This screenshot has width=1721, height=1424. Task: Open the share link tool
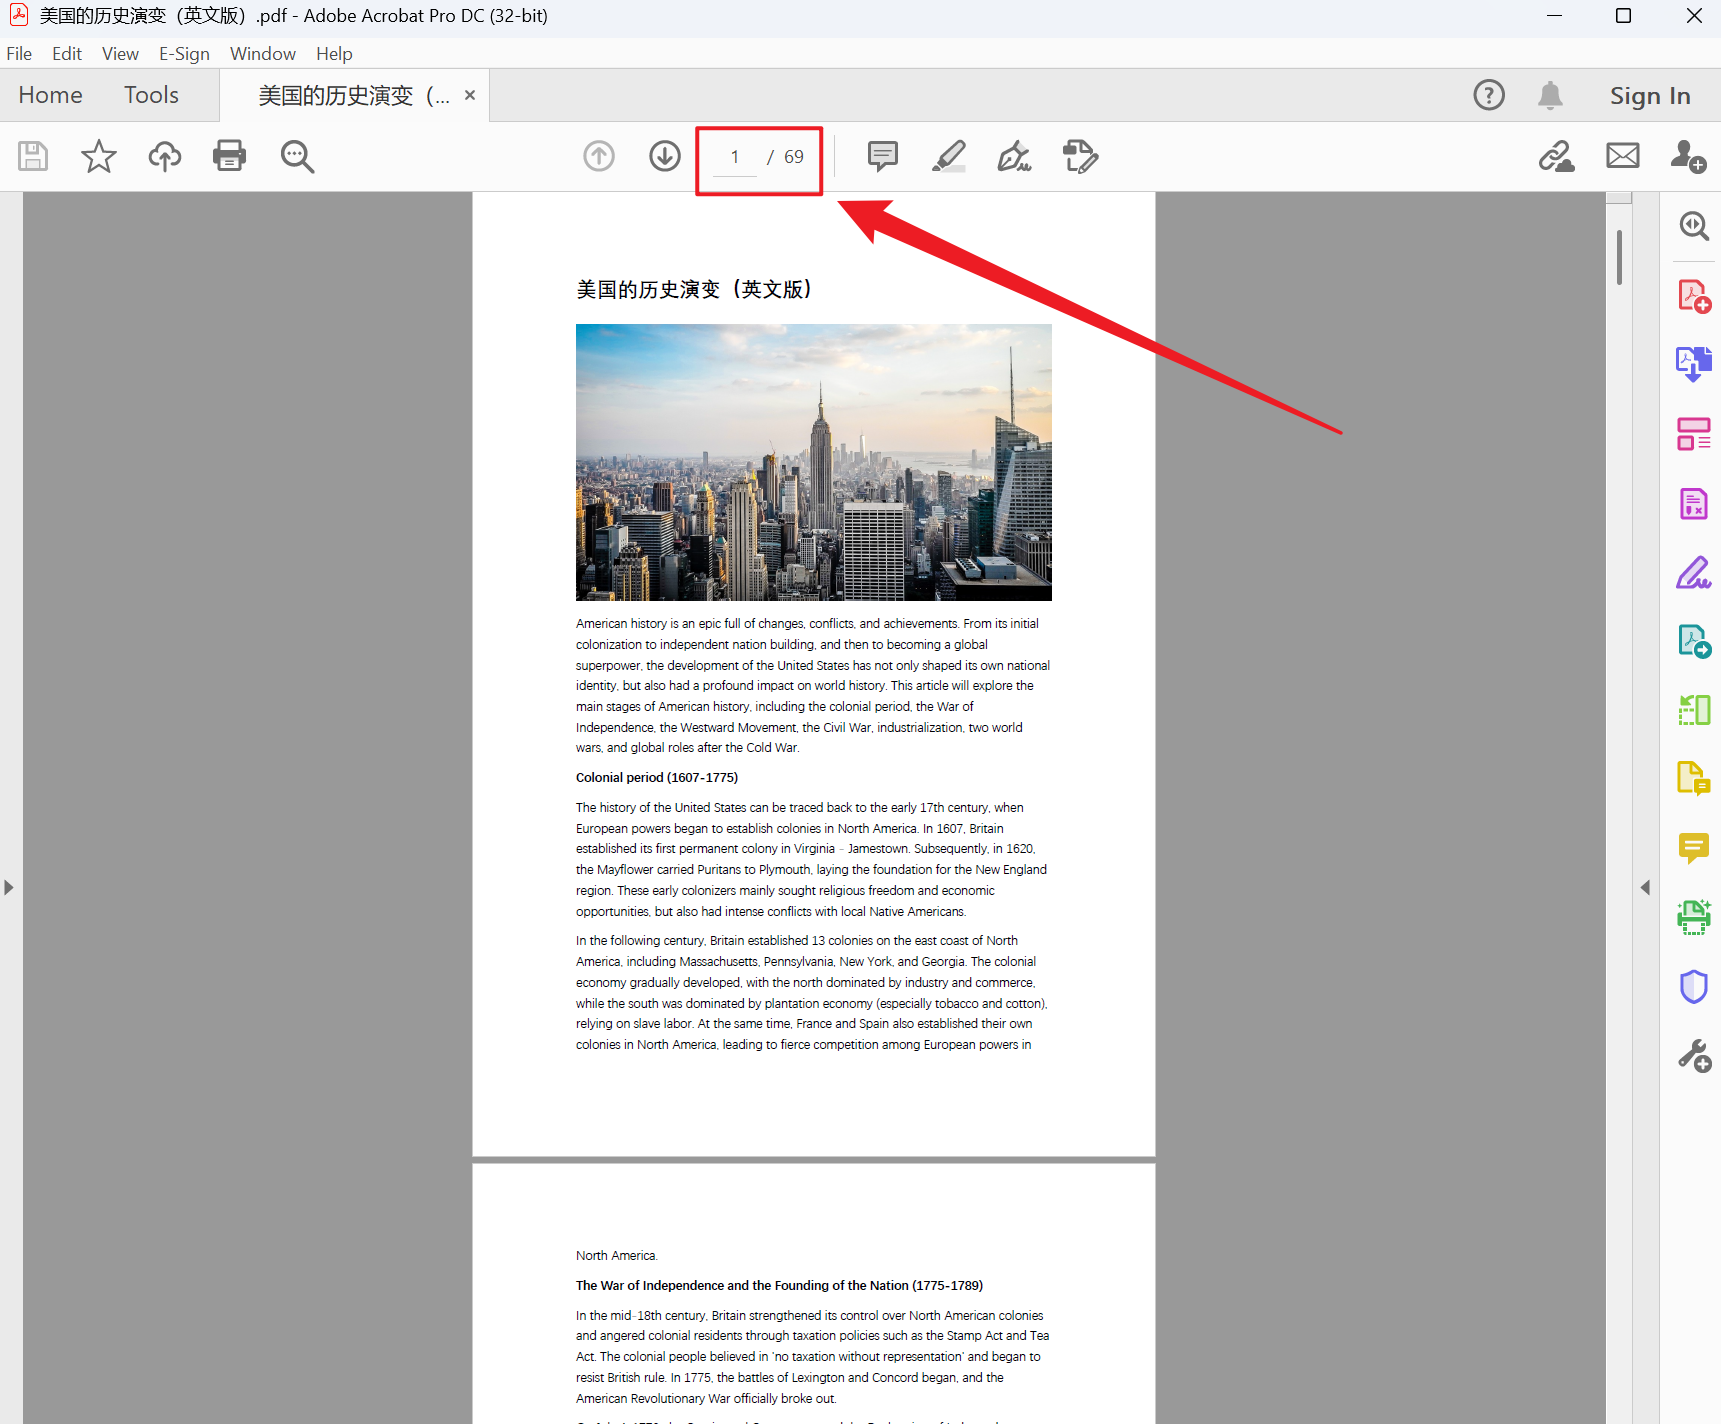[x=1557, y=156]
